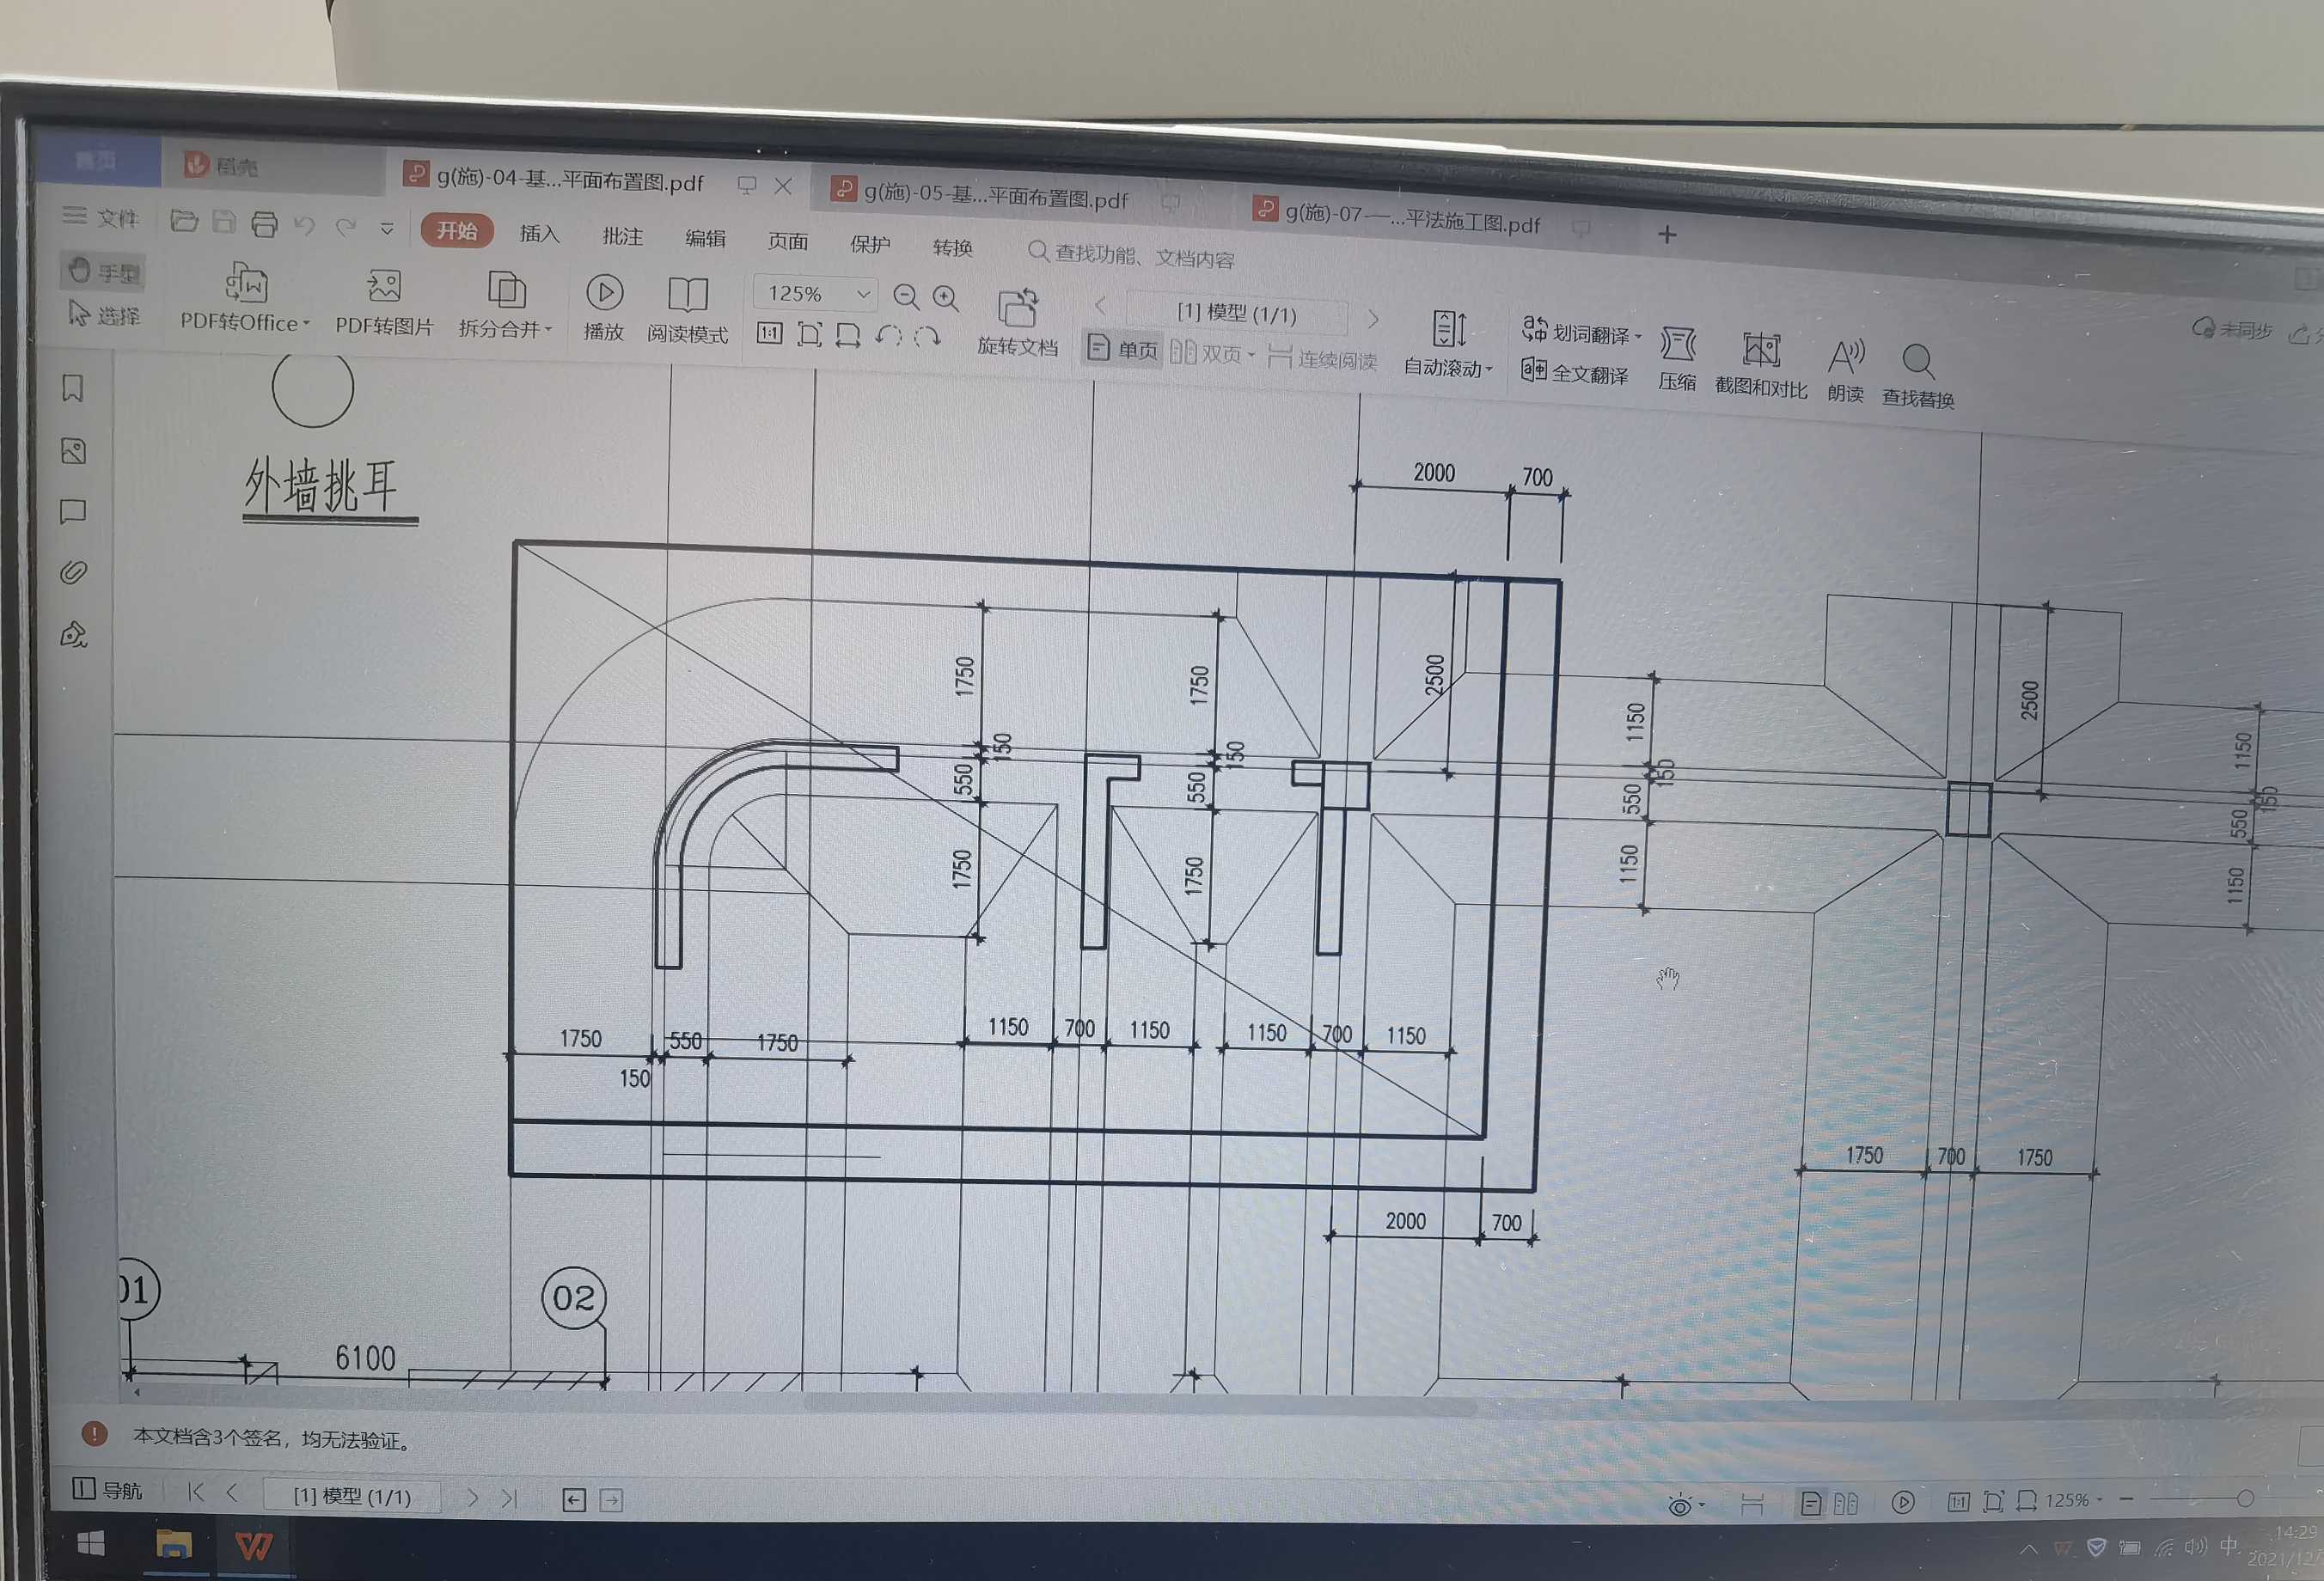Toggle continuous scroll icon in status bar

[1752, 1504]
